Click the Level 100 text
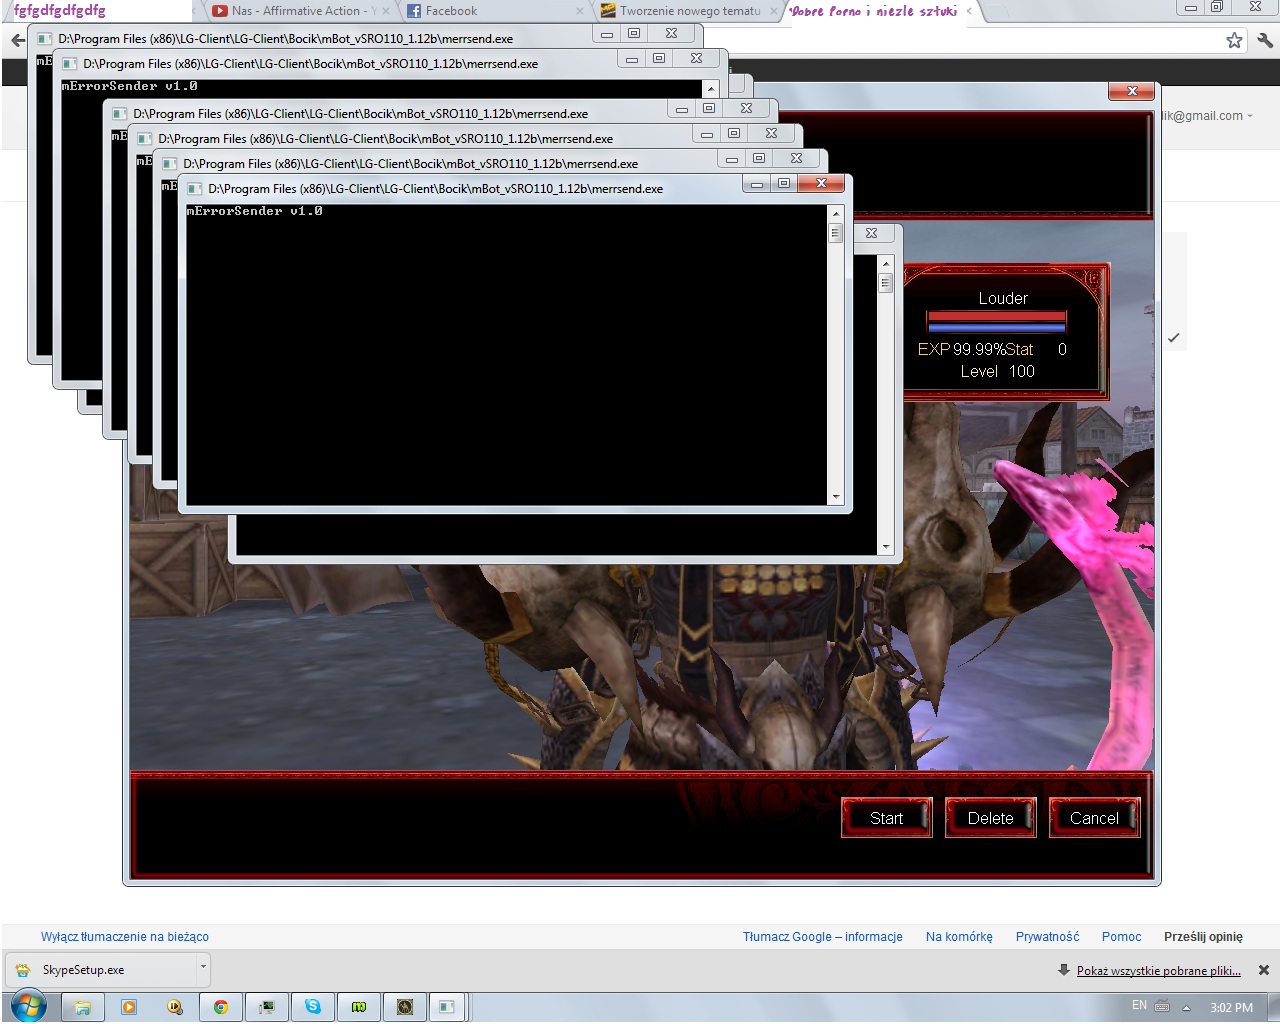 pos(997,371)
